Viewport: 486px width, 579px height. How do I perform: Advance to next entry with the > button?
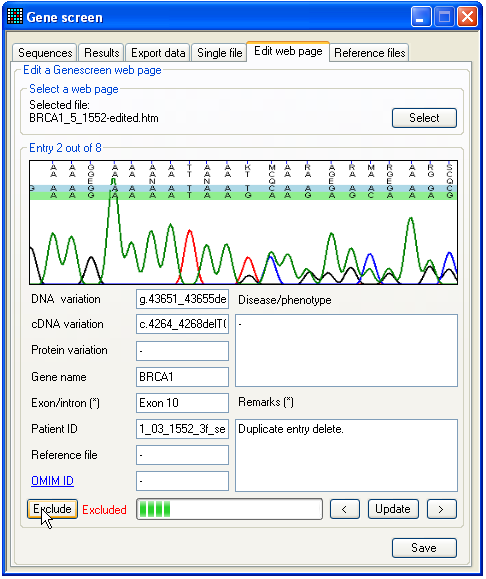442,509
